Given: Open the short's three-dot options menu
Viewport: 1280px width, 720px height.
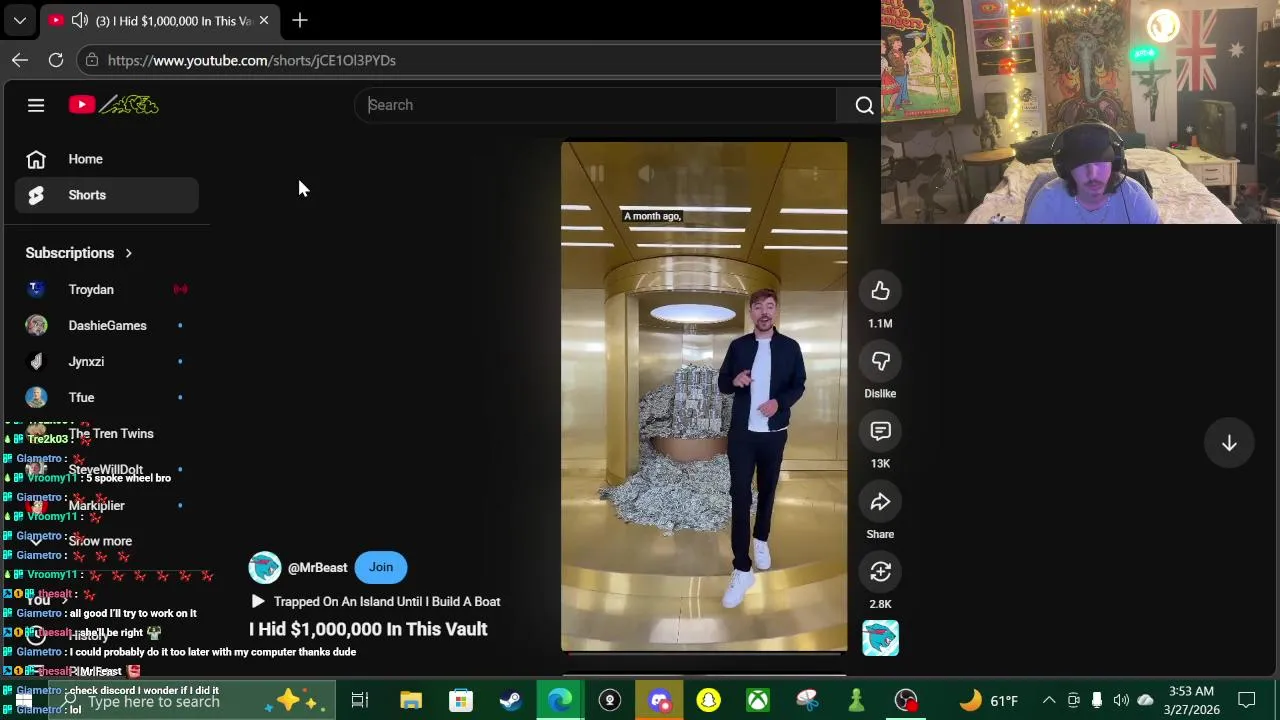Looking at the screenshot, I should click(815, 174).
